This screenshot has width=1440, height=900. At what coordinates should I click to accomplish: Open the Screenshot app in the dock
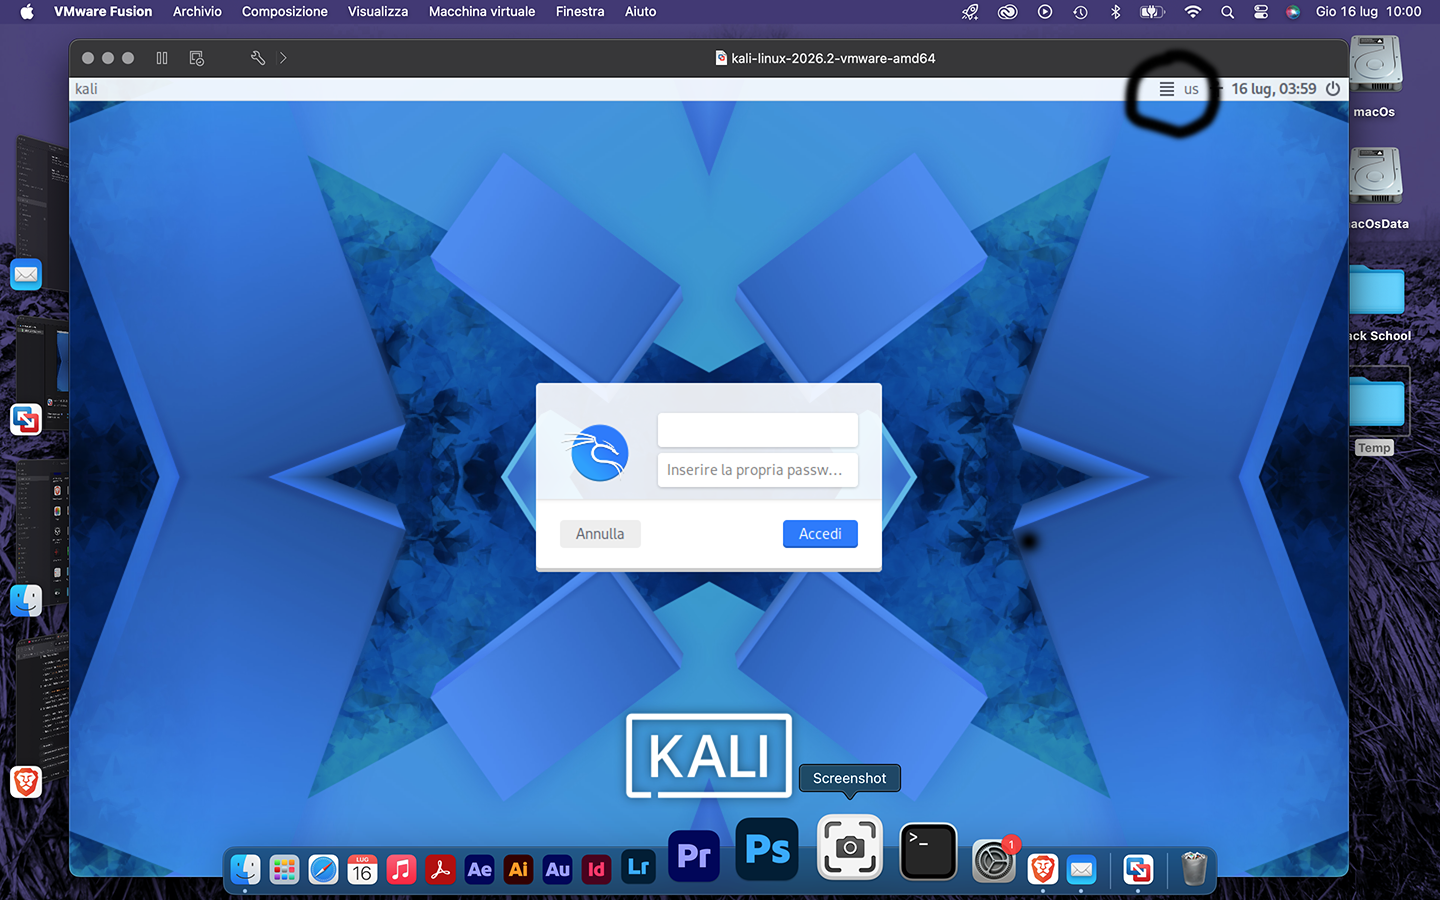coord(850,847)
